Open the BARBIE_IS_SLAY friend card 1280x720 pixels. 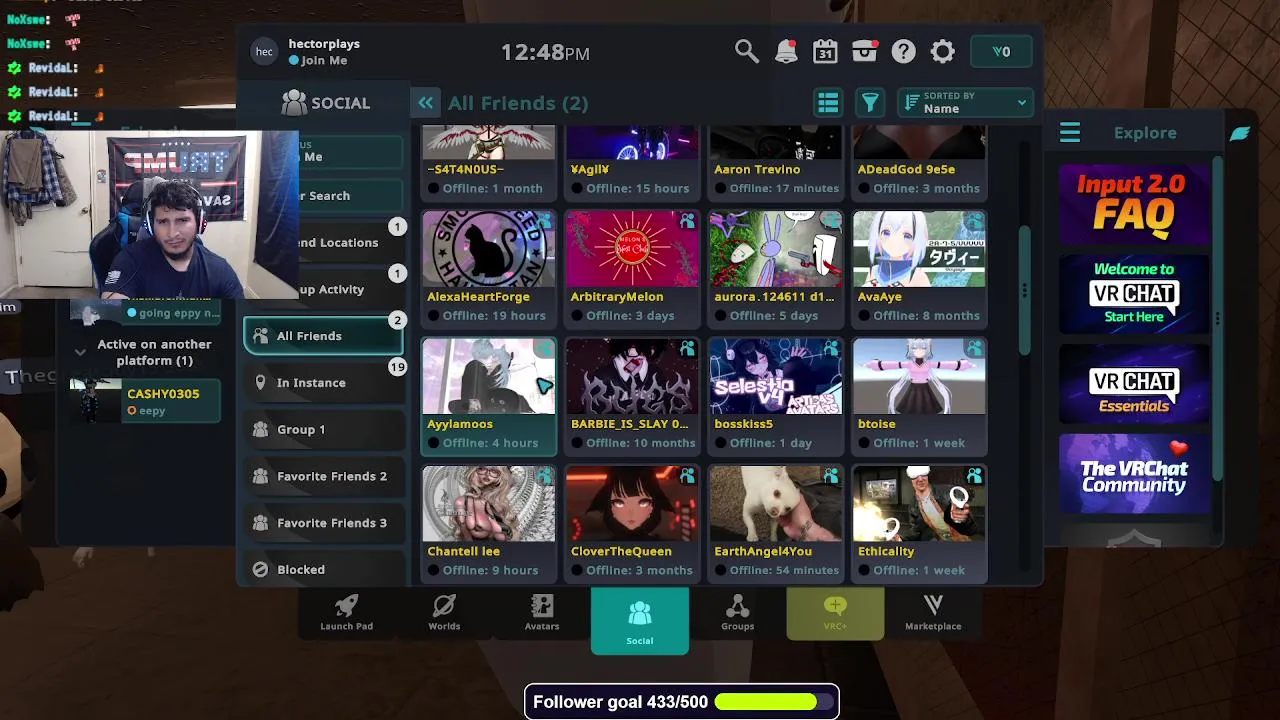[632, 396]
